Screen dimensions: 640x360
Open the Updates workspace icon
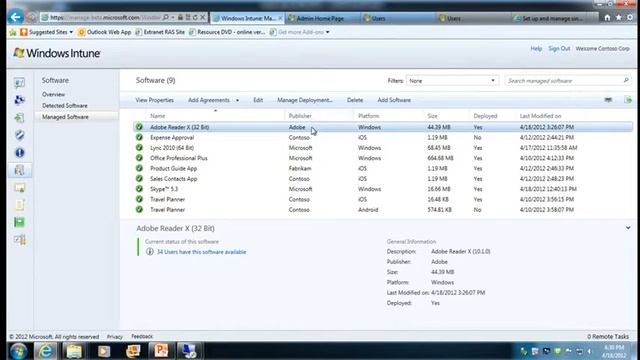tap(19, 118)
